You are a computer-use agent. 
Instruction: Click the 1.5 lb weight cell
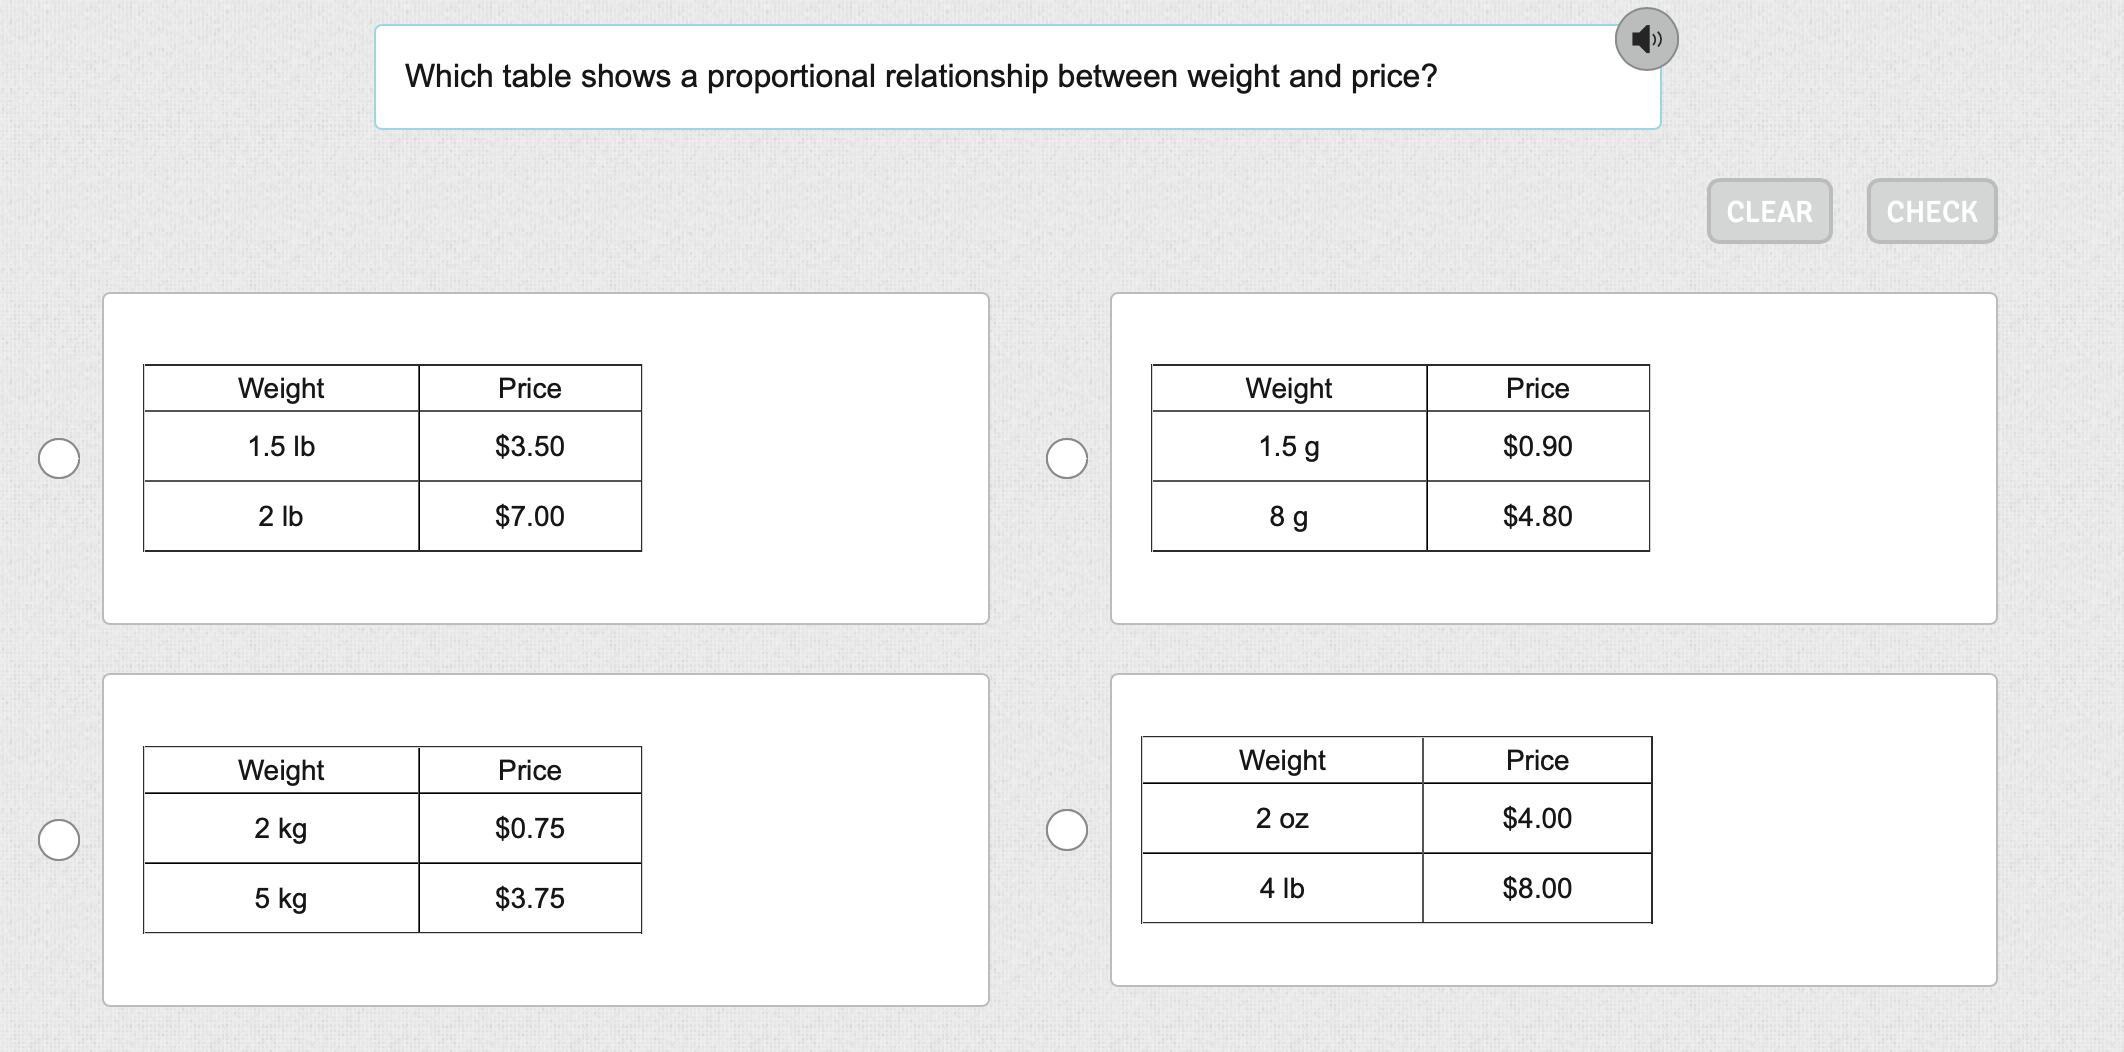click(281, 446)
